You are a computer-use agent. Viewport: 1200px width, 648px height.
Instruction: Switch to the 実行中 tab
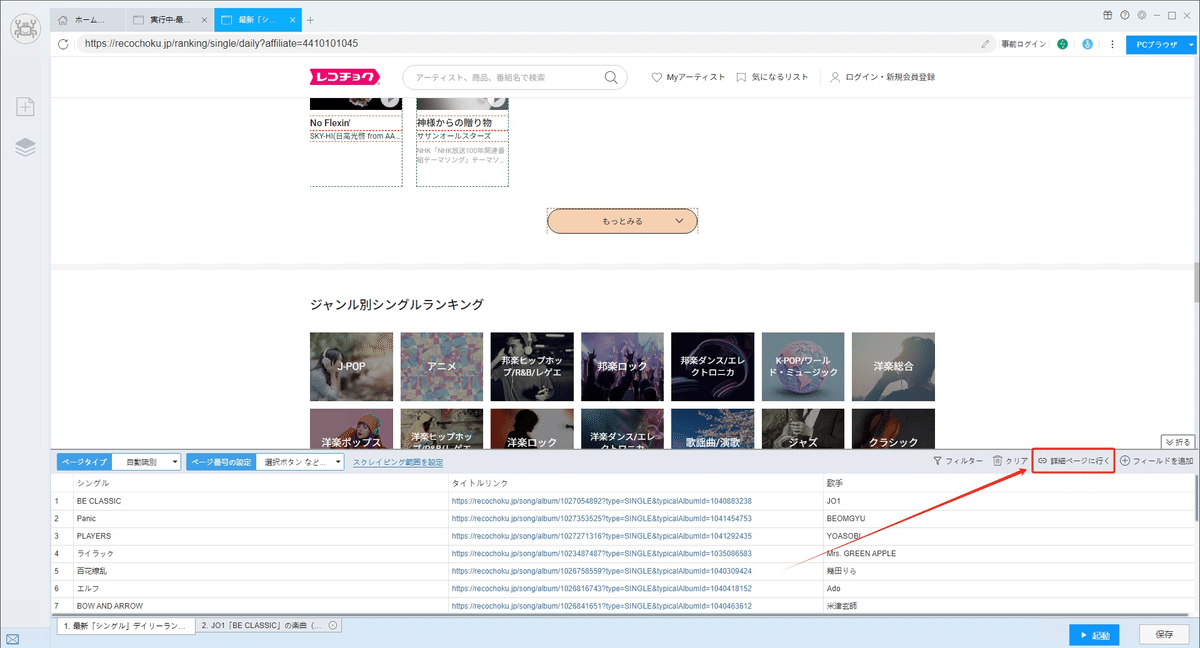pyautogui.click(x=170, y=20)
